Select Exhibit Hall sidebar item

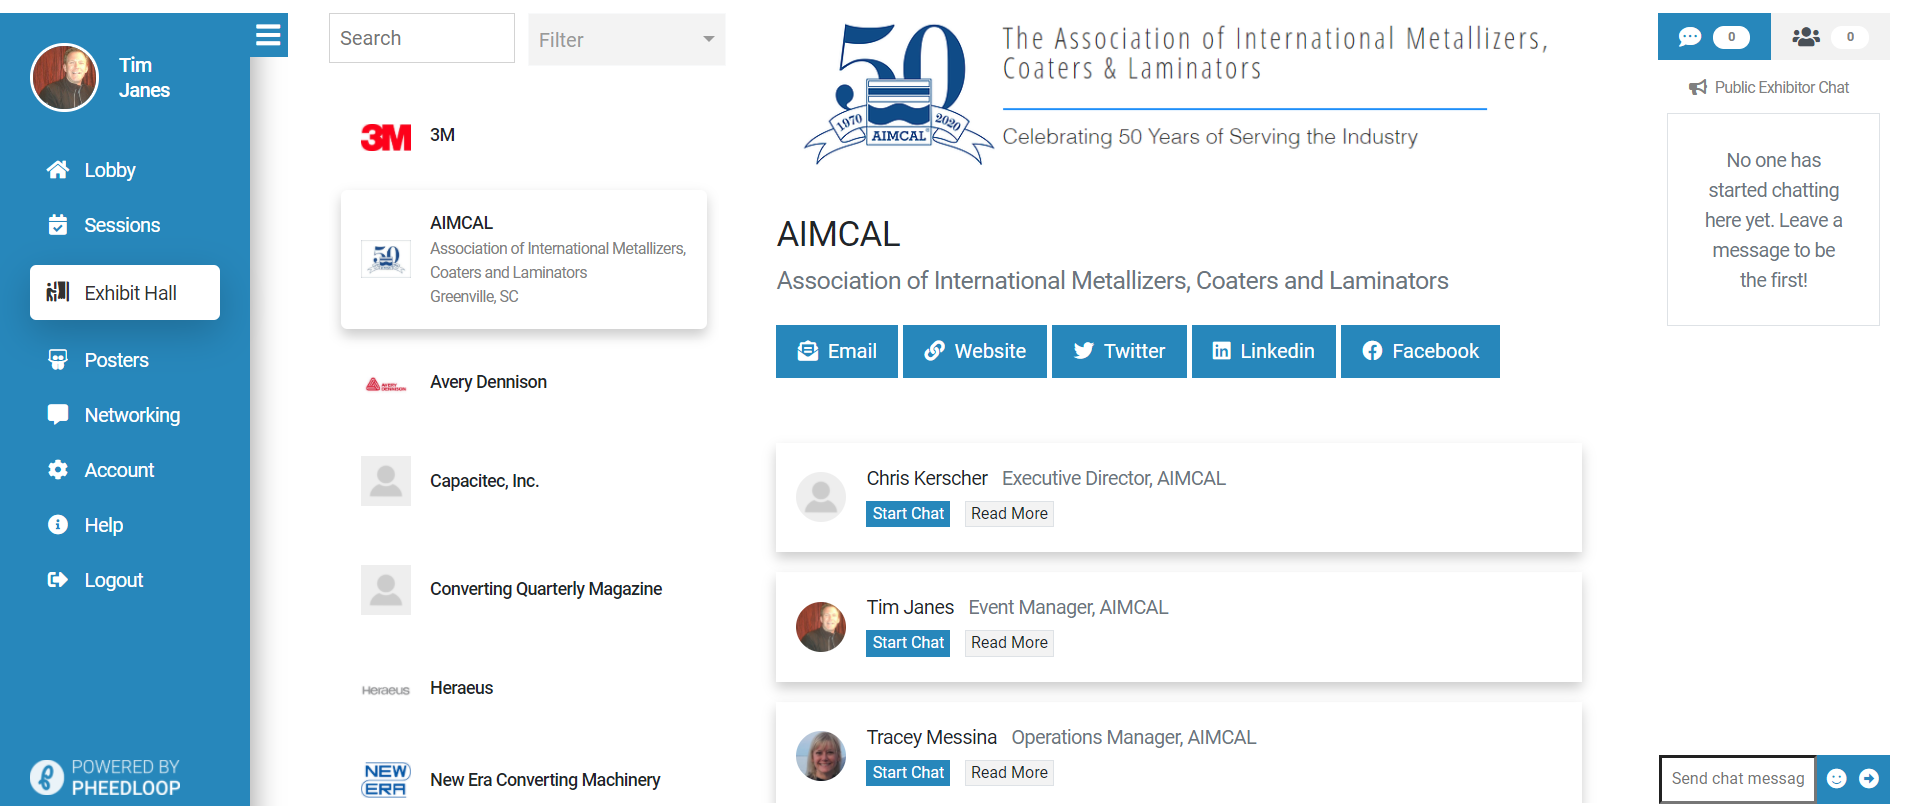(x=125, y=292)
